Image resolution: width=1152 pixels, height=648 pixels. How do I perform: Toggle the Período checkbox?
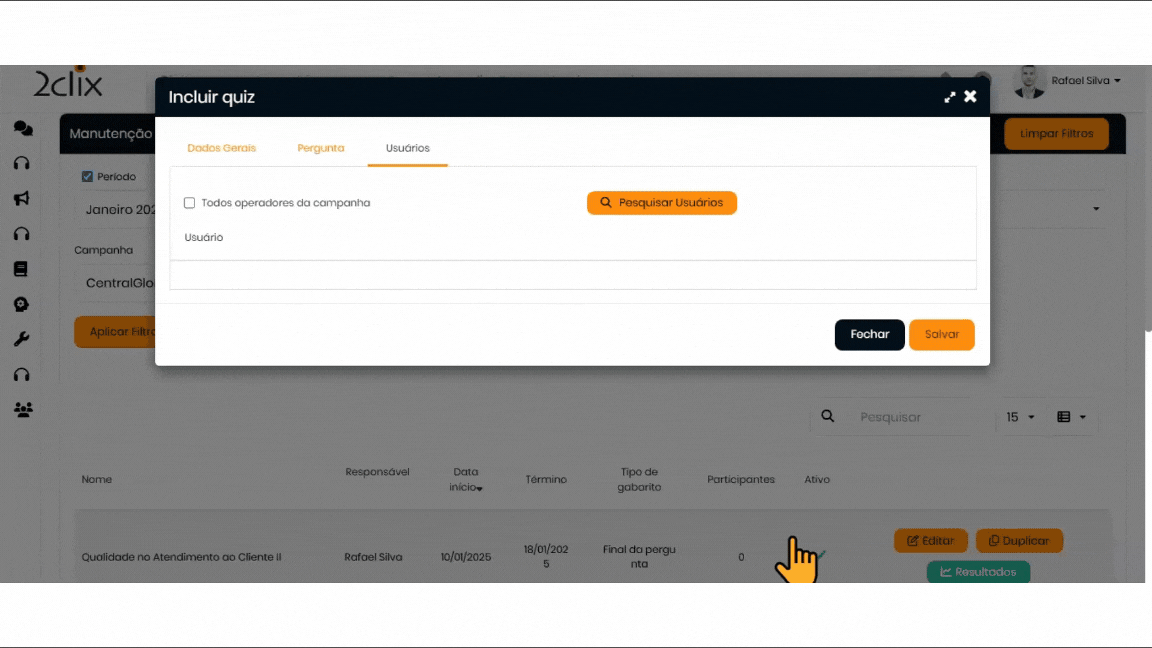[87, 177]
